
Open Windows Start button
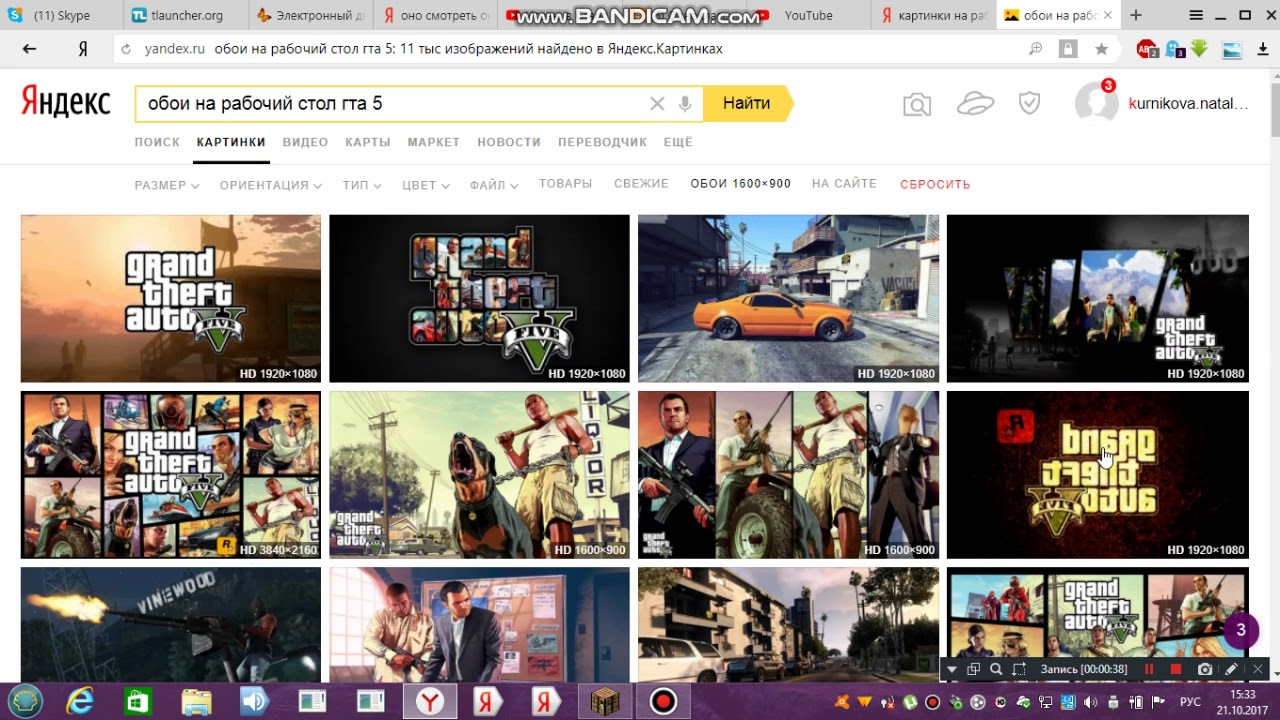(x=25, y=701)
